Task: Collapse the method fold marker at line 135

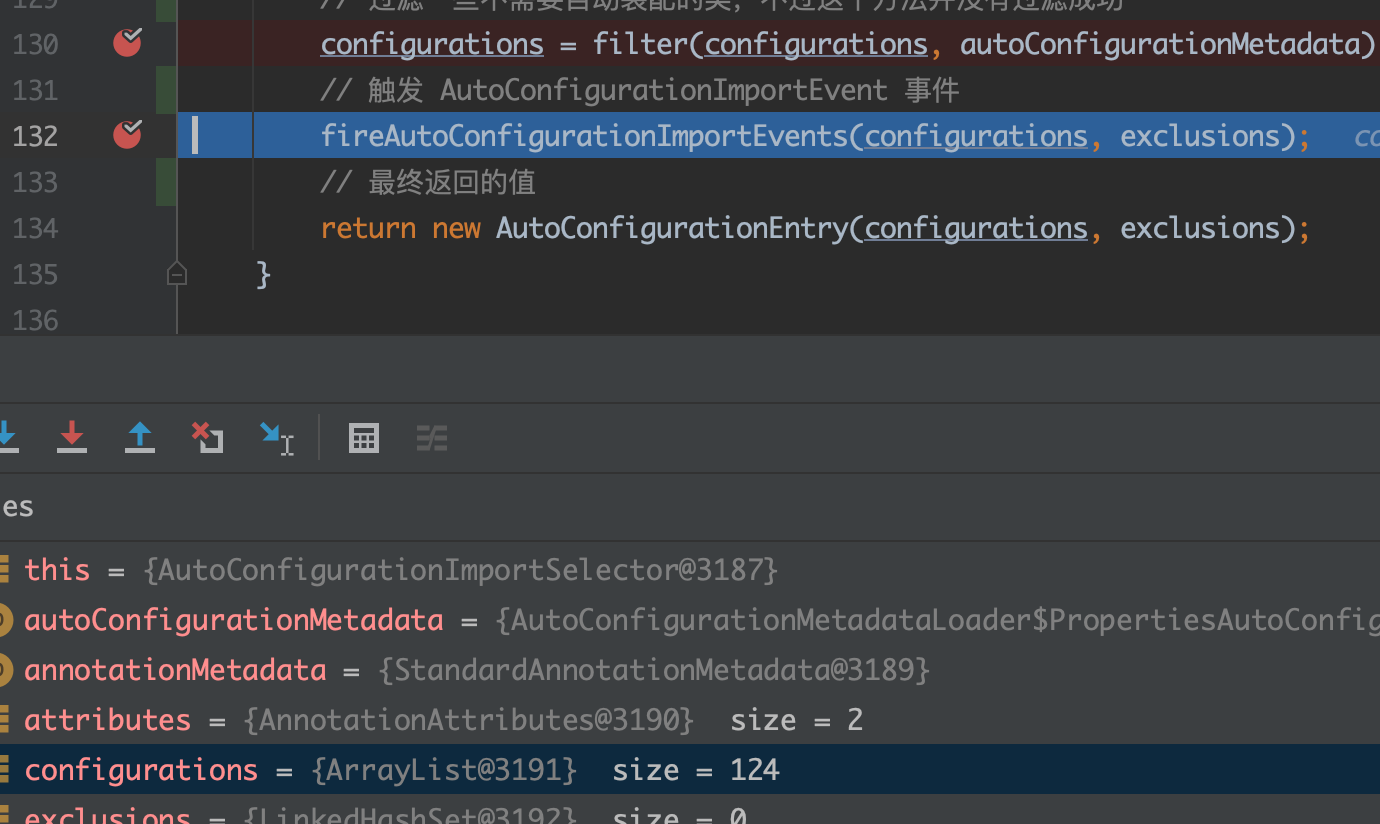Action: [177, 274]
